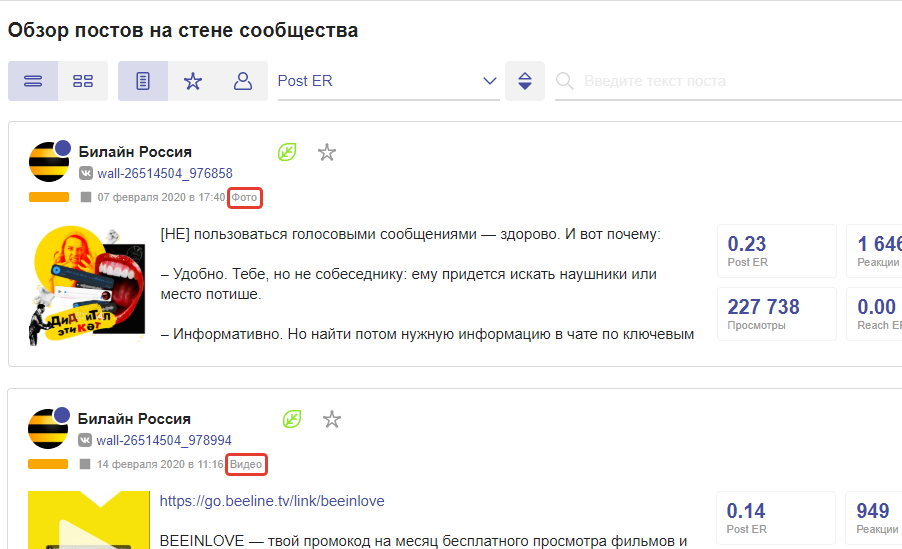
Task: Click date 07 февраля 2020 в 17:40
Action: (161, 197)
